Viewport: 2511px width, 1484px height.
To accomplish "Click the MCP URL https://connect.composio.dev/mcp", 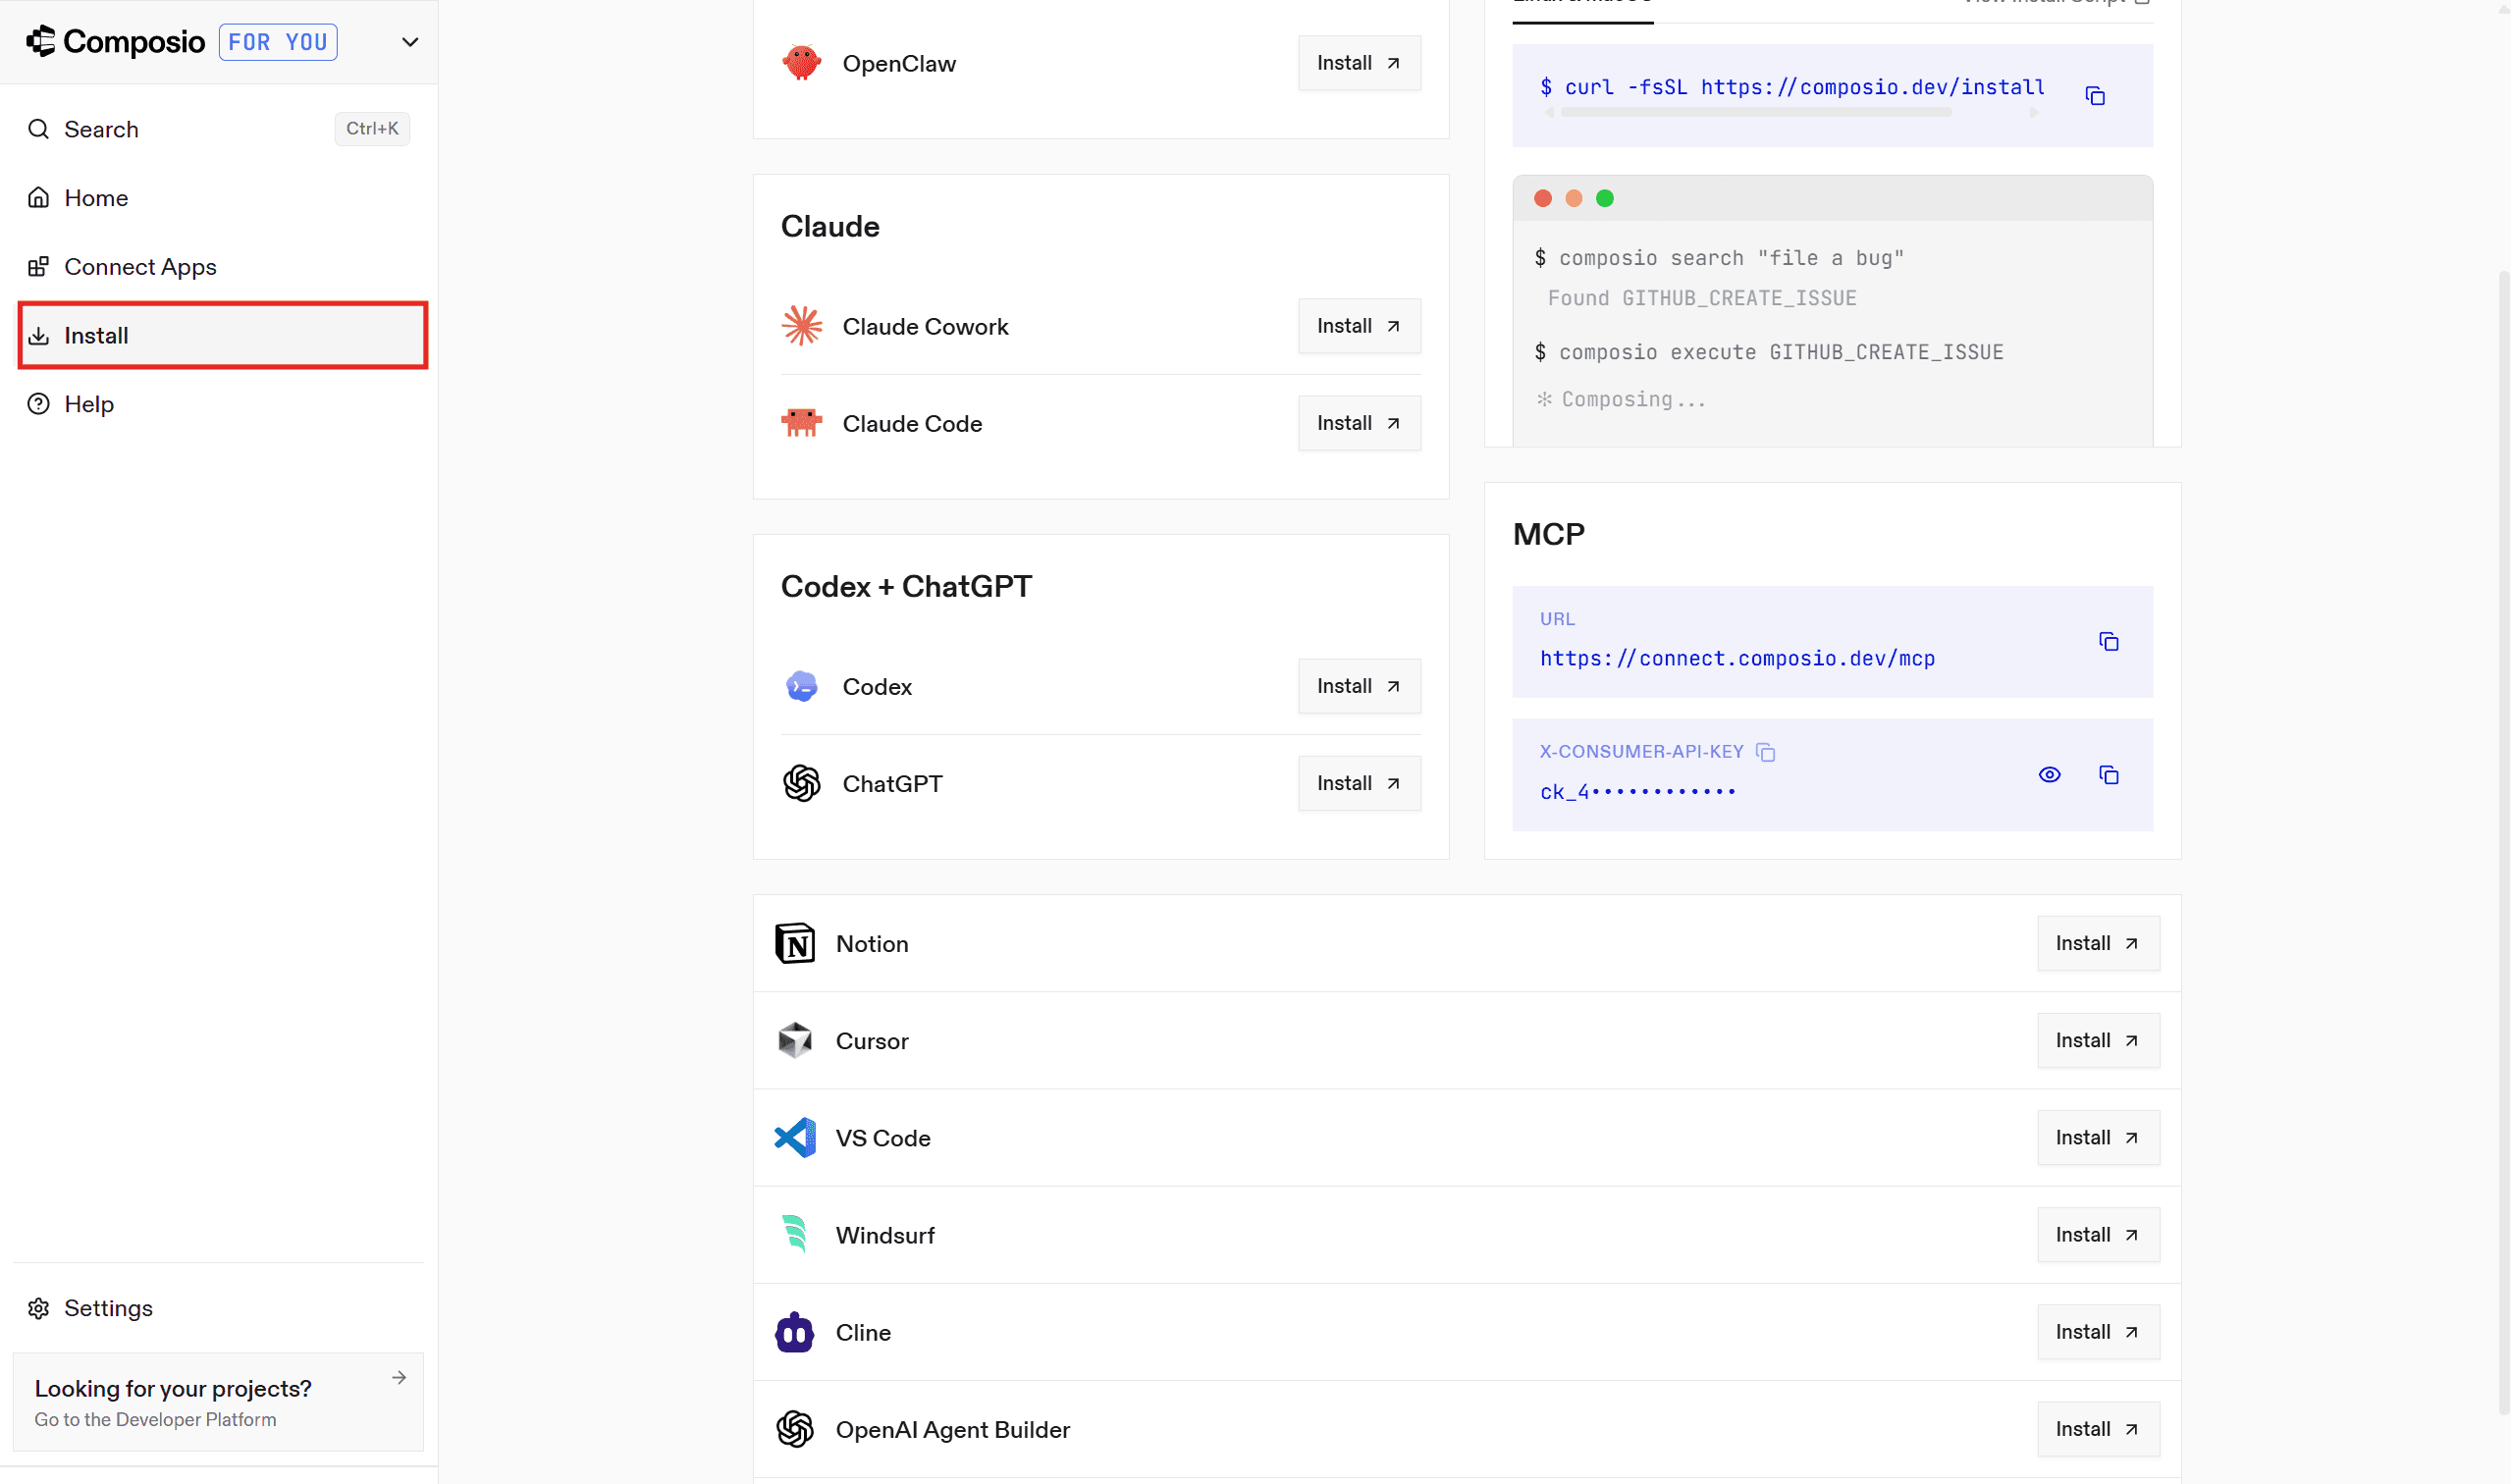I will (1737, 658).
